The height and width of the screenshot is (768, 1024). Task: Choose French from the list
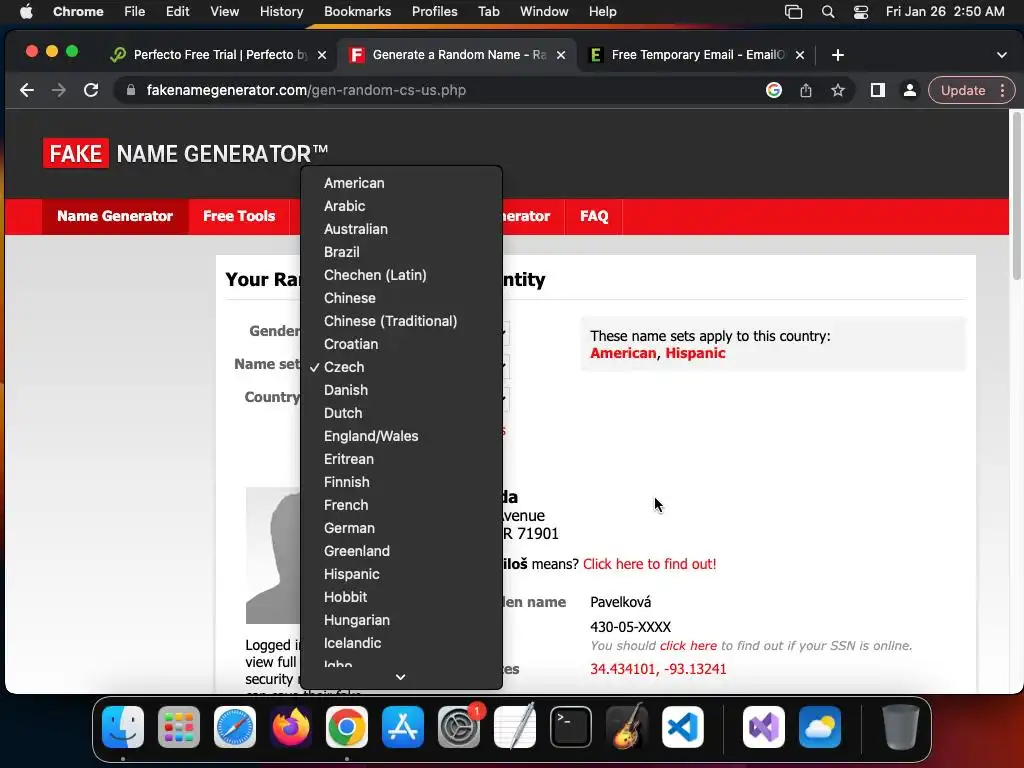click(x=401, y=505)
